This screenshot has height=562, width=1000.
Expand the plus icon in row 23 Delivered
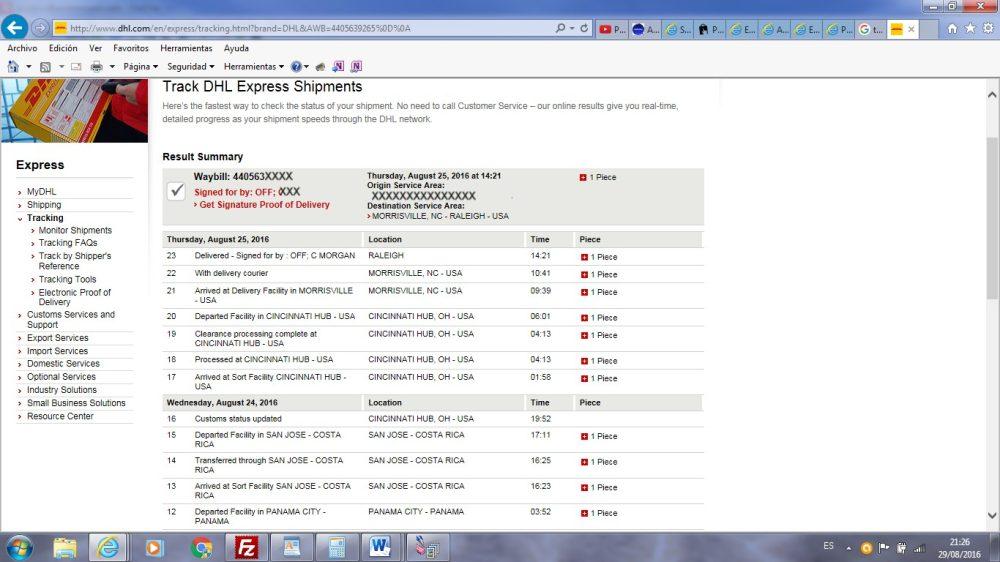584,257
